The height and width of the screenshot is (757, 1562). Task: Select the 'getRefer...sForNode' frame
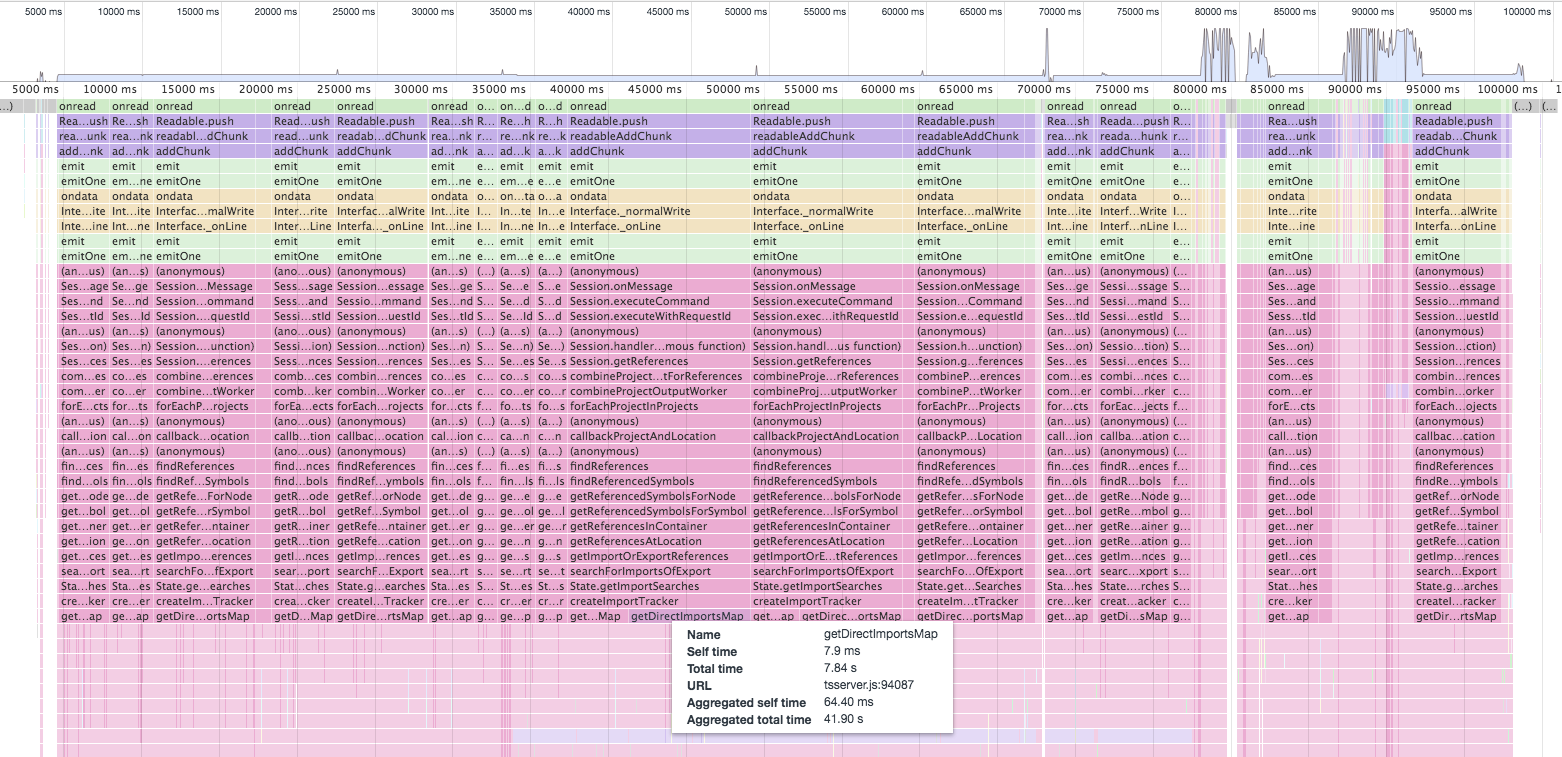tap(970, 497)
